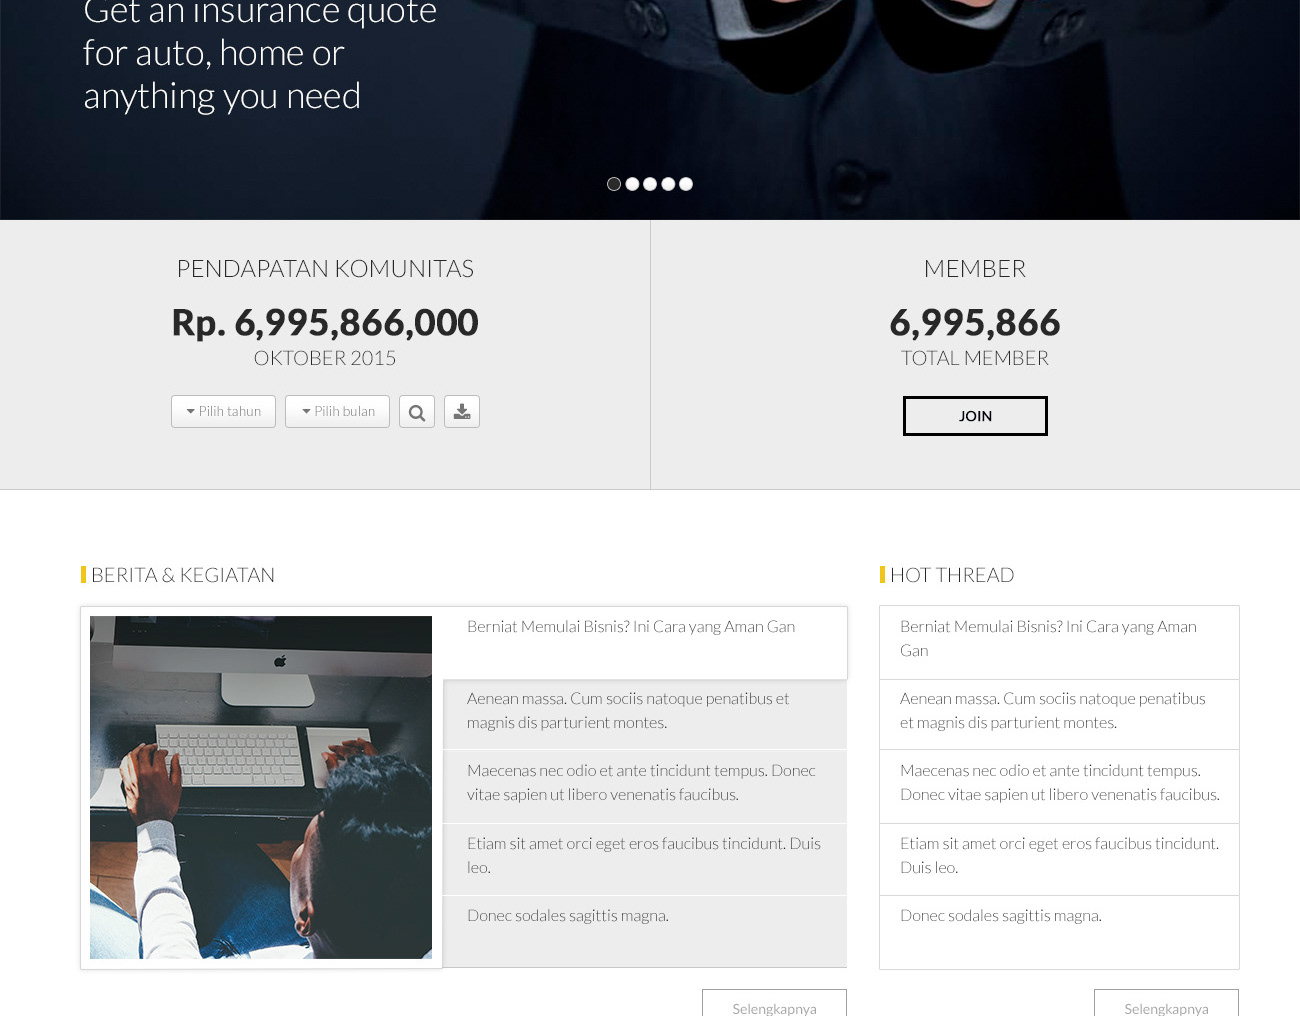This screenshot has height=1016, width=1300.
Task: Select the fifth carousel indicator dot
Action: pyautogui.click(x=686, y=184)
